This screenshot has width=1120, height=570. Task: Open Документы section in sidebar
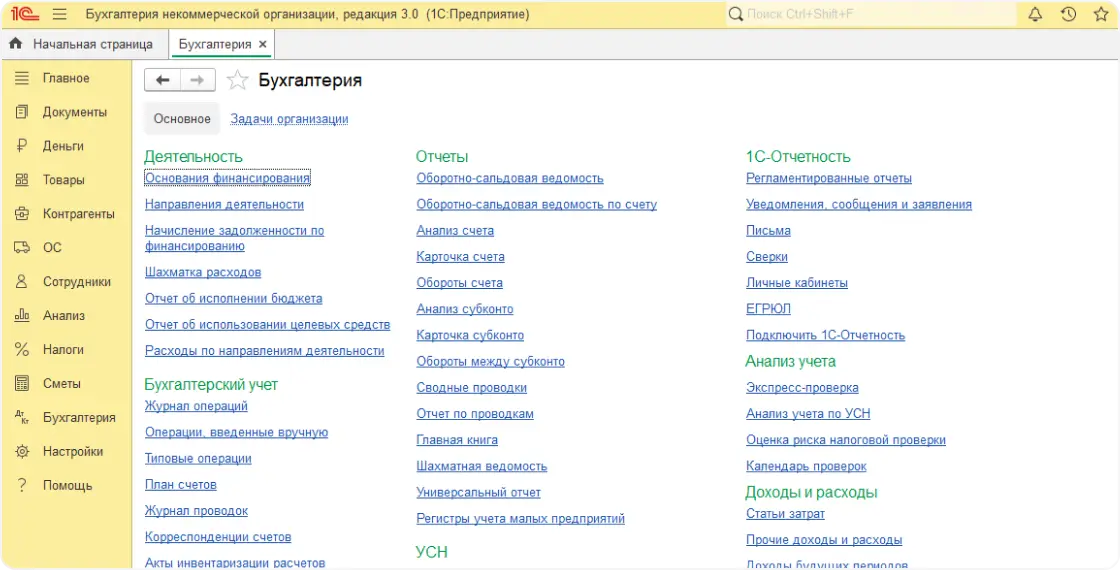[x=75, y=112]
